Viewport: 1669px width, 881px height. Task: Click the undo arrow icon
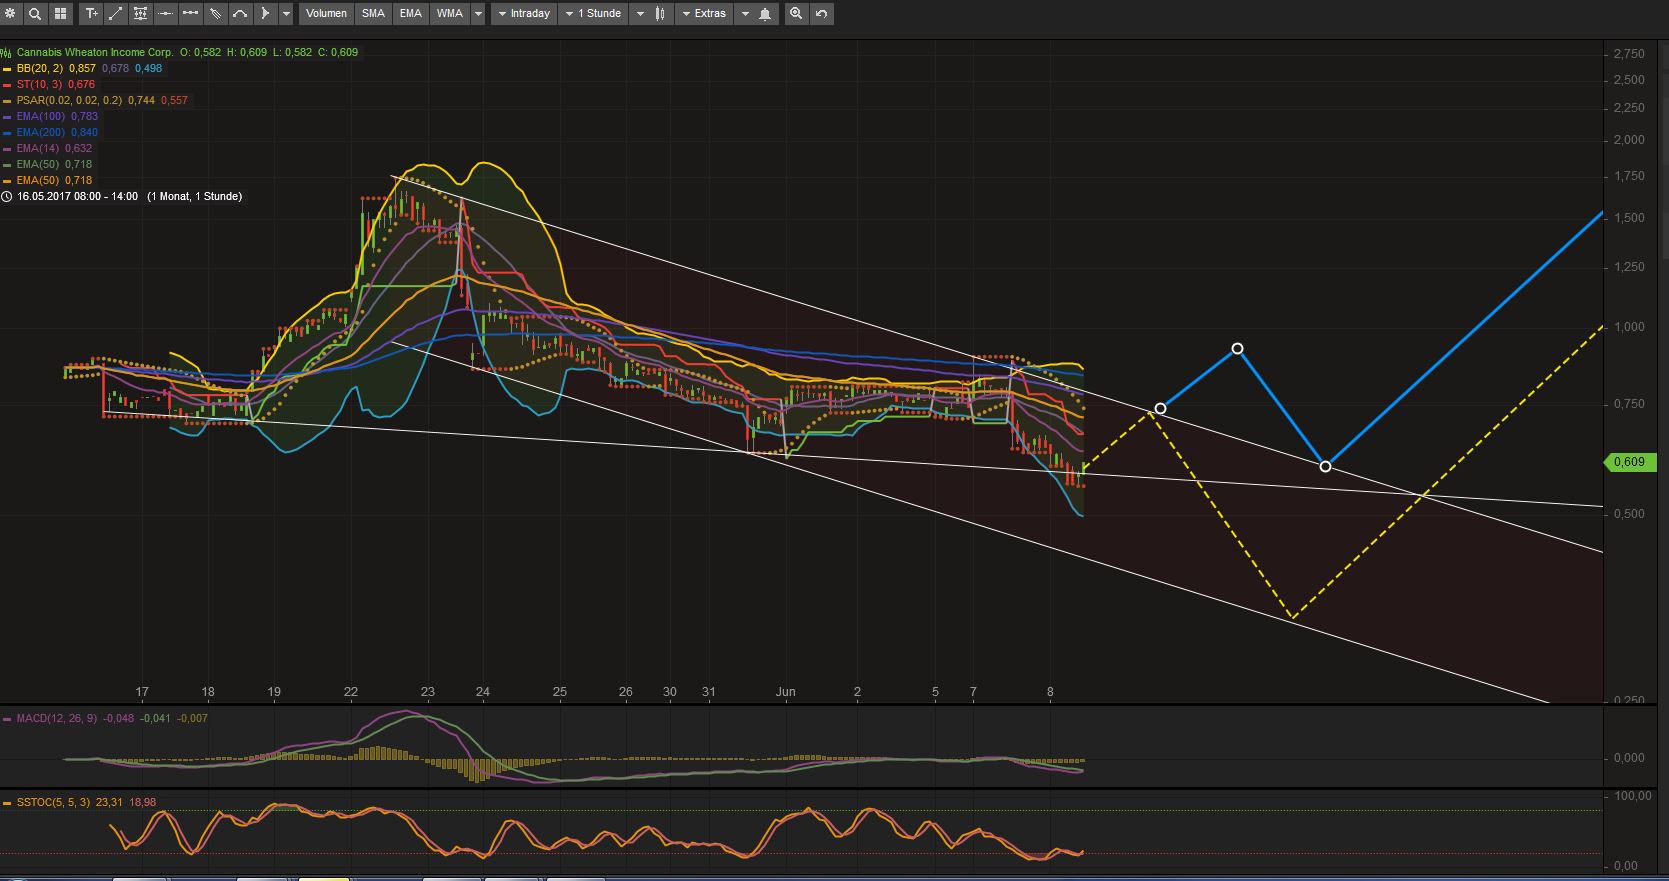[x=821, y=14]
